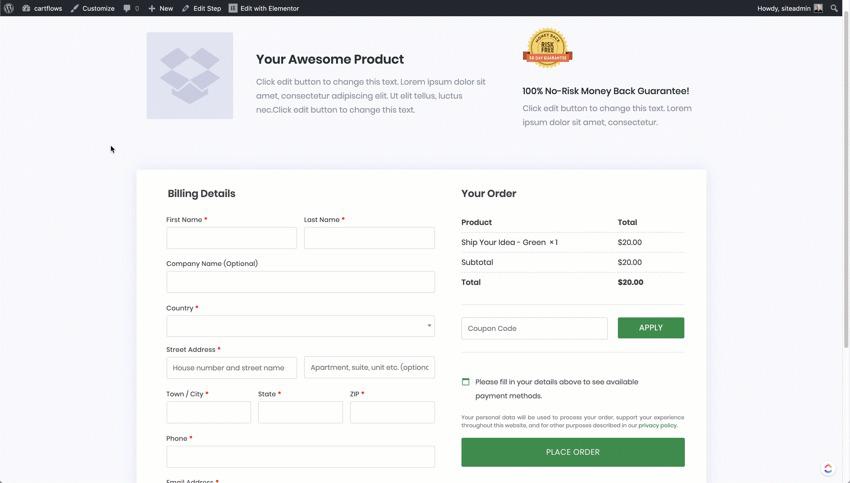Click the siteadmin avatar icon
This screenshot has height=483, width=850.
coord(819,8)
